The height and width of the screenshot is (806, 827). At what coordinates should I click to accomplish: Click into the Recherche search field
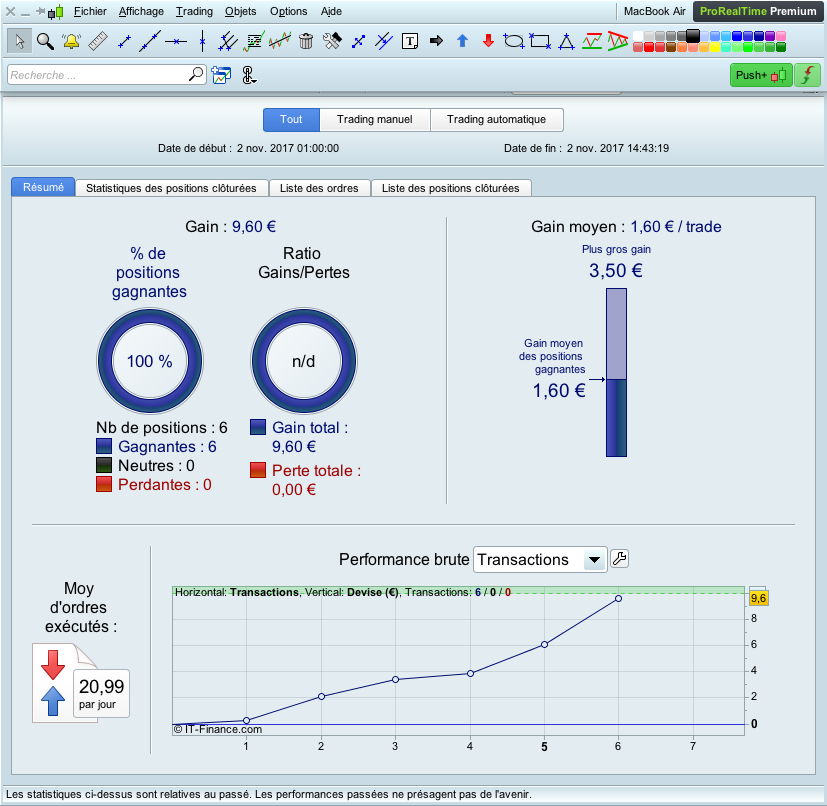point(98,75)
